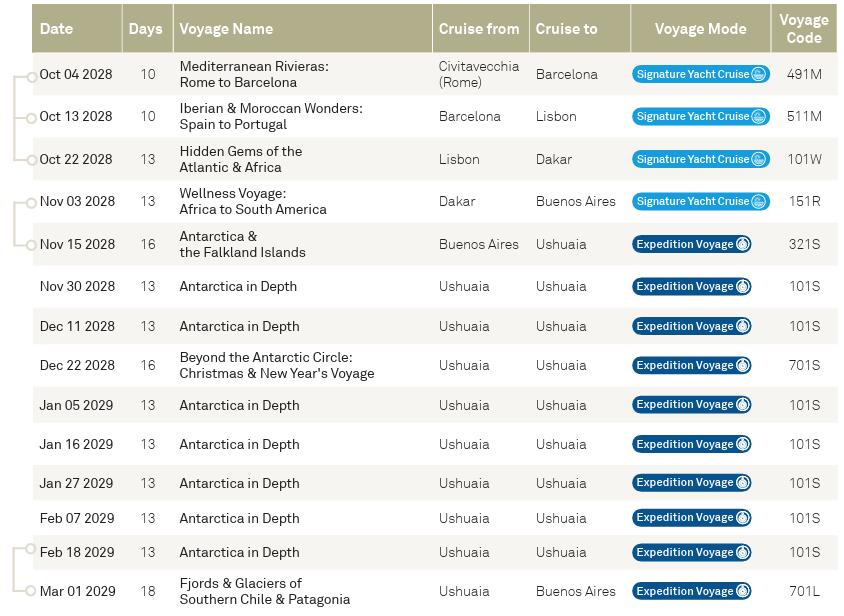Click the expedition icon in the Feb 18 2029 badge
Viewport: 844px width, 616px height.
[x=743, y=552]
